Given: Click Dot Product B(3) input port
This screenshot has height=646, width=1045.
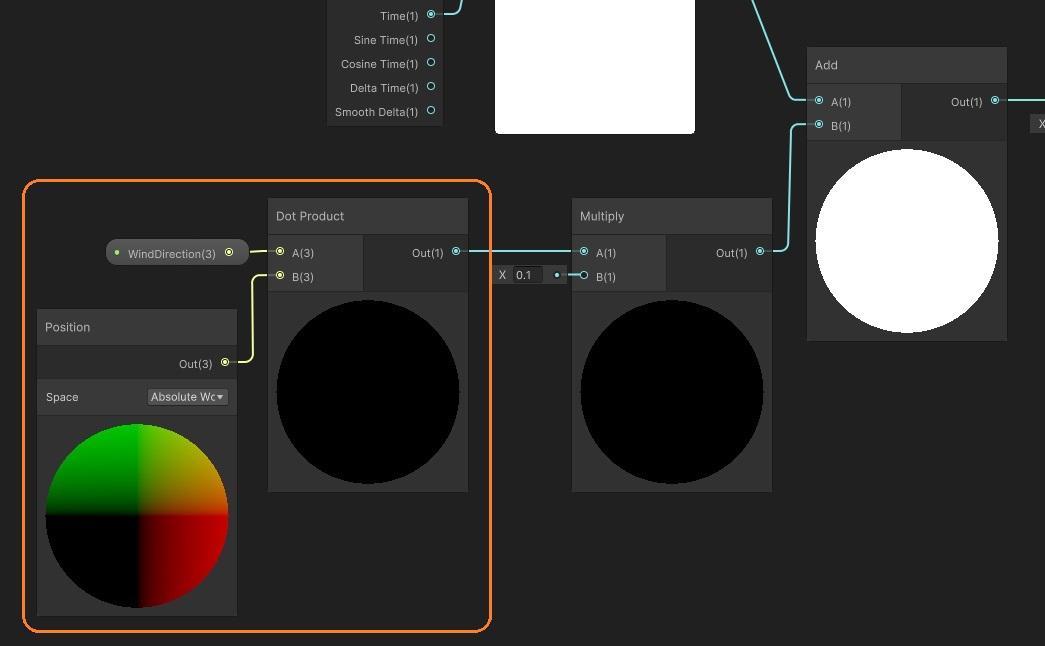Looking at the screenshot, I should pyautogui.click(x=280, y=275).
